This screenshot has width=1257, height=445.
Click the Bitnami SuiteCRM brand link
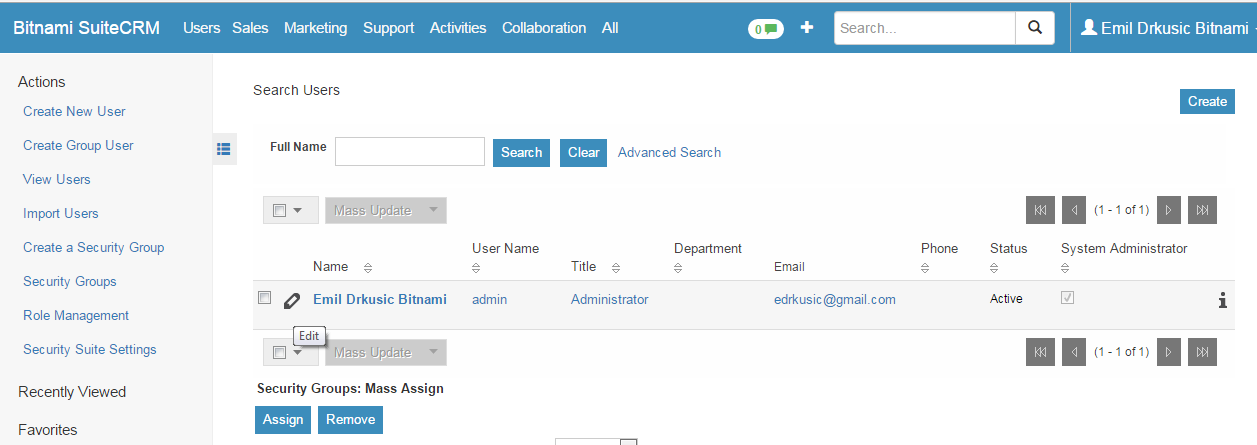click(86, 28)
